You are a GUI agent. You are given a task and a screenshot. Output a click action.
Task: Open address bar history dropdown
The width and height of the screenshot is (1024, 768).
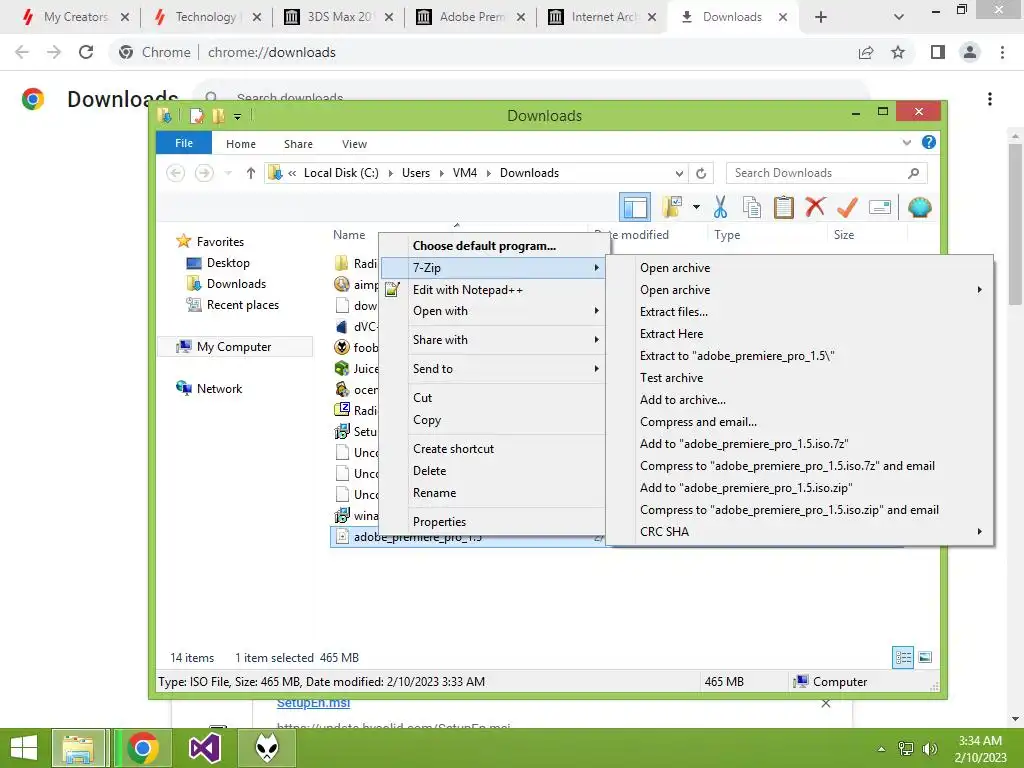tap(679, 173)
